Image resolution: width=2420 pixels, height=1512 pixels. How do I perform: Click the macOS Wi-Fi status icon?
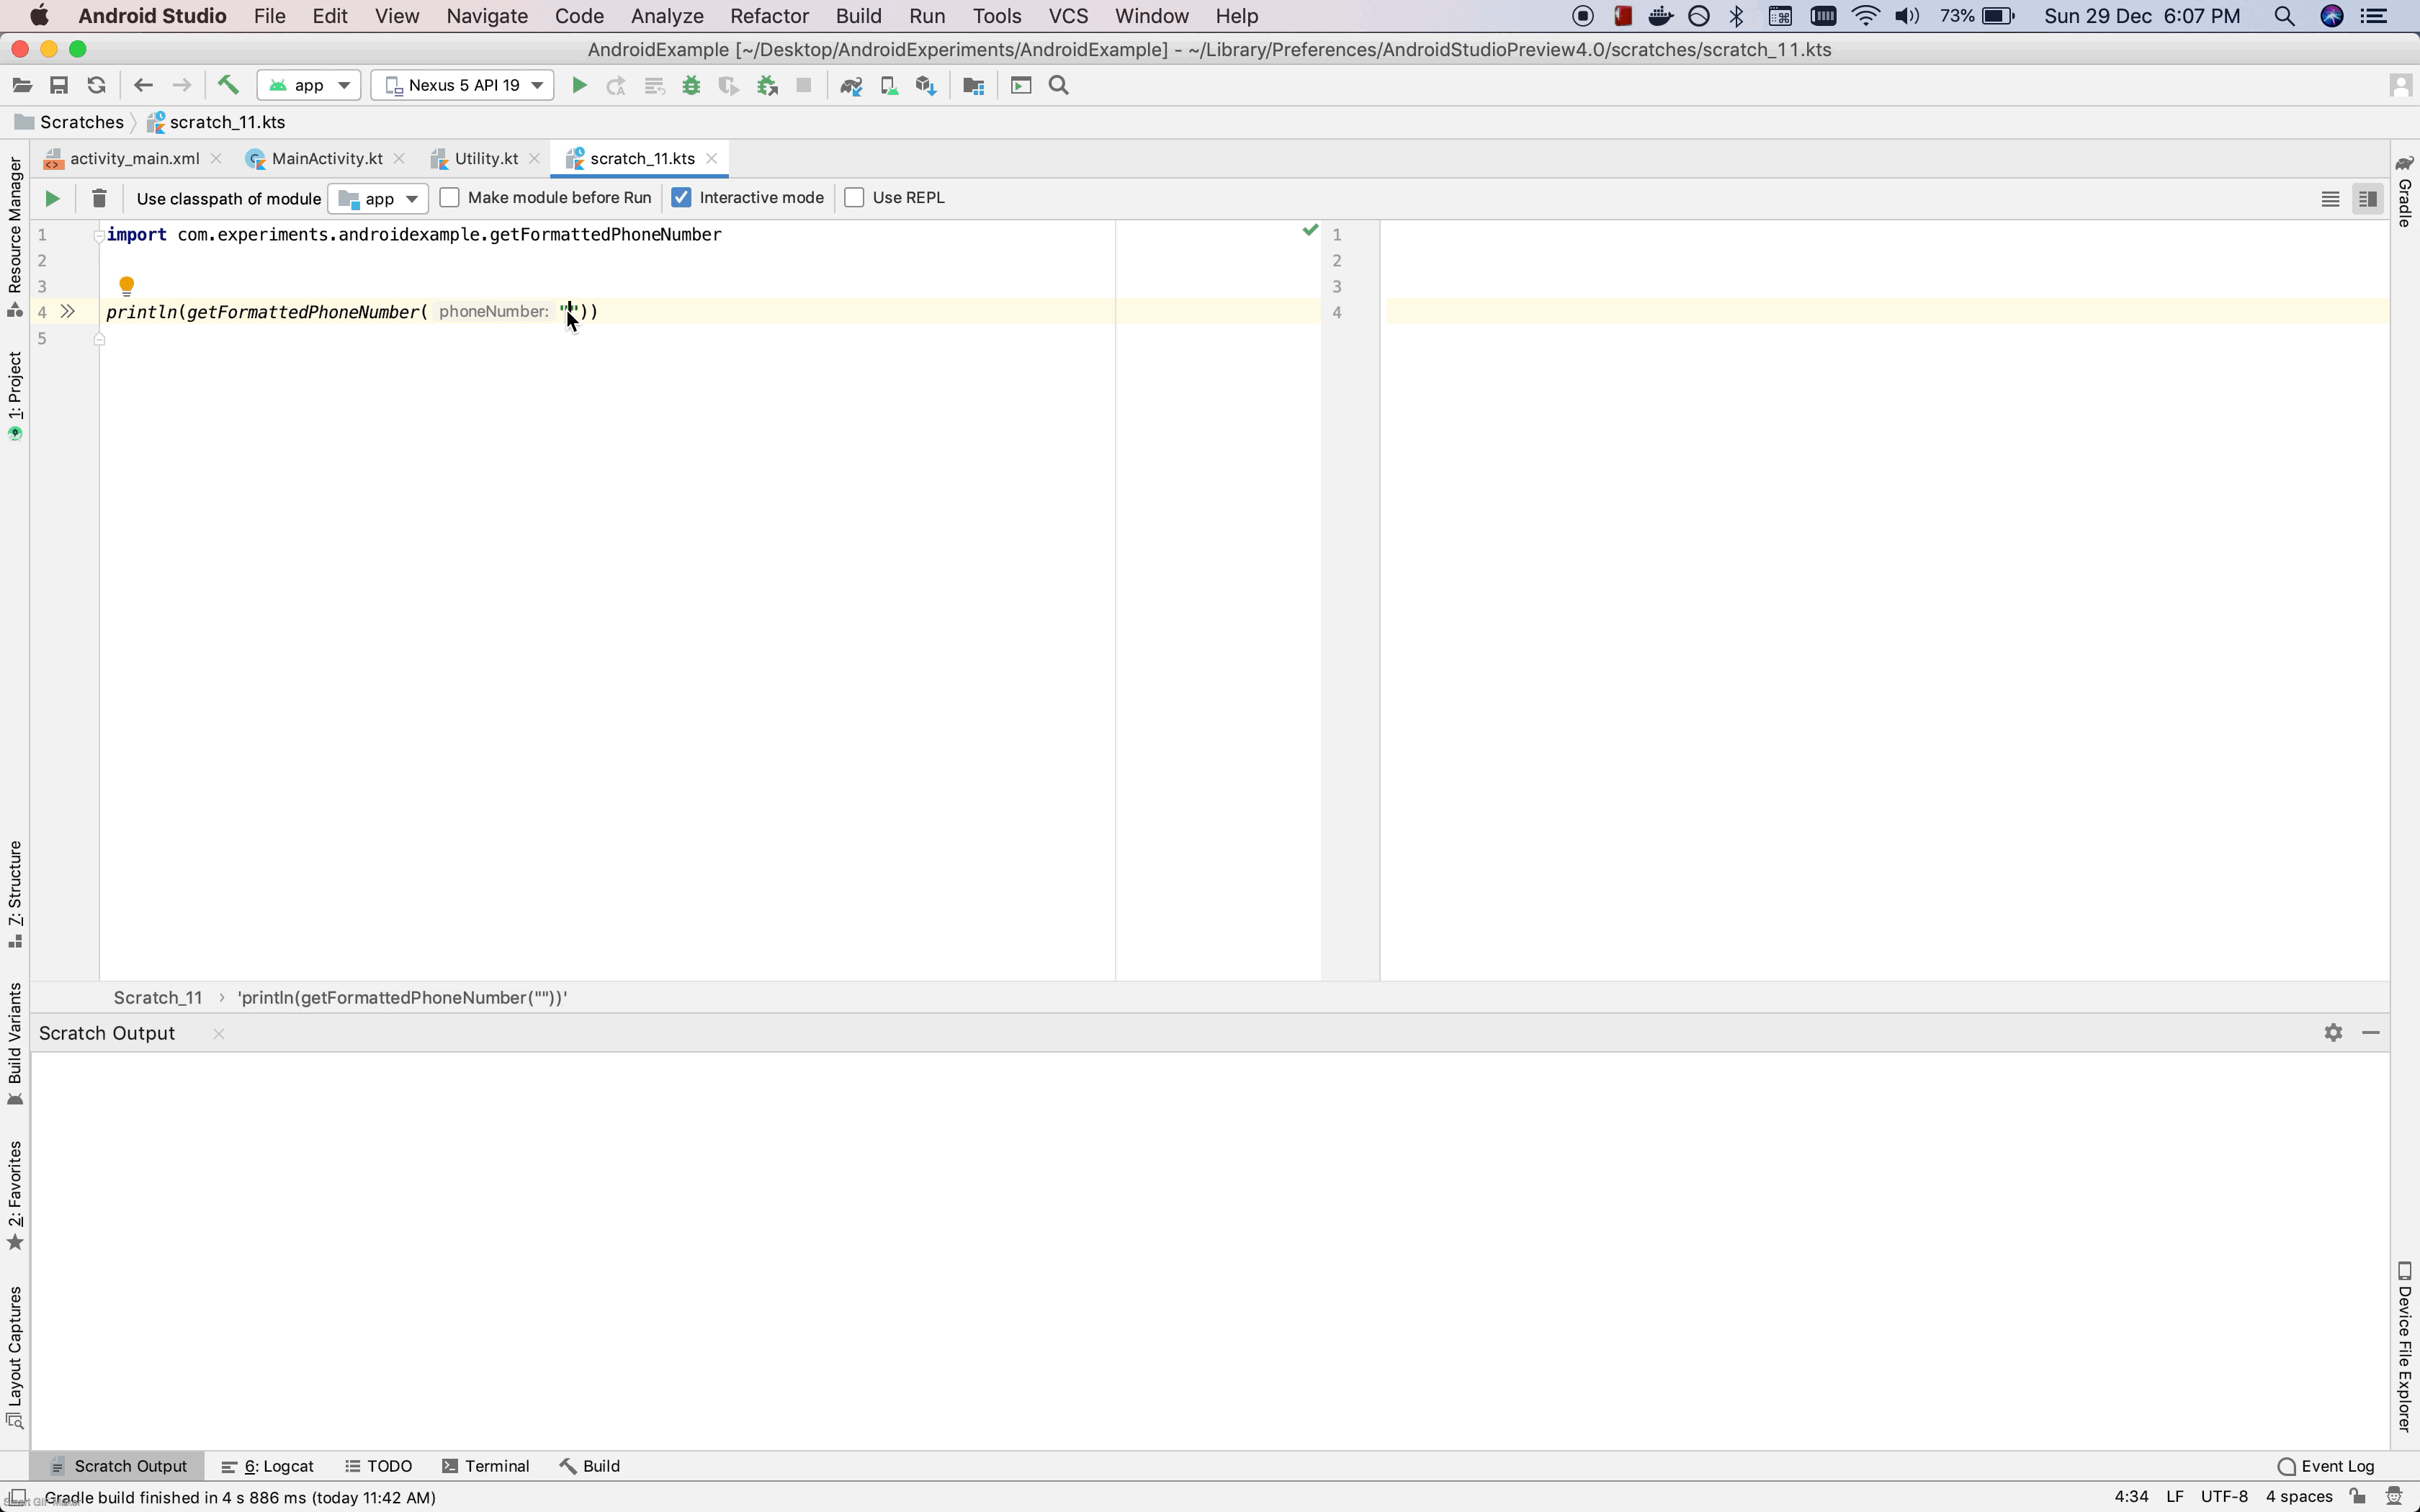[1865, 16]
